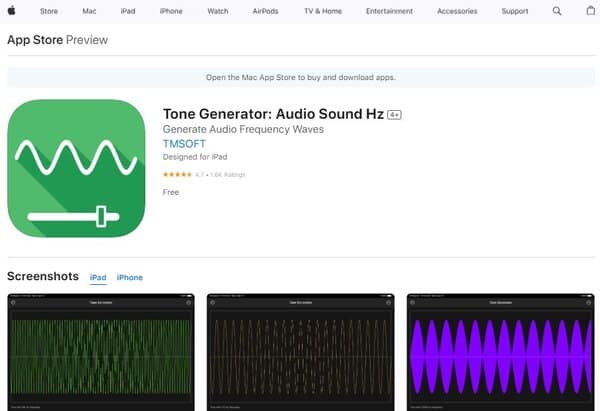600x411 pixels.
Task: Click the 'Open the Mac App Store' banner
Action: pos(301,77)
